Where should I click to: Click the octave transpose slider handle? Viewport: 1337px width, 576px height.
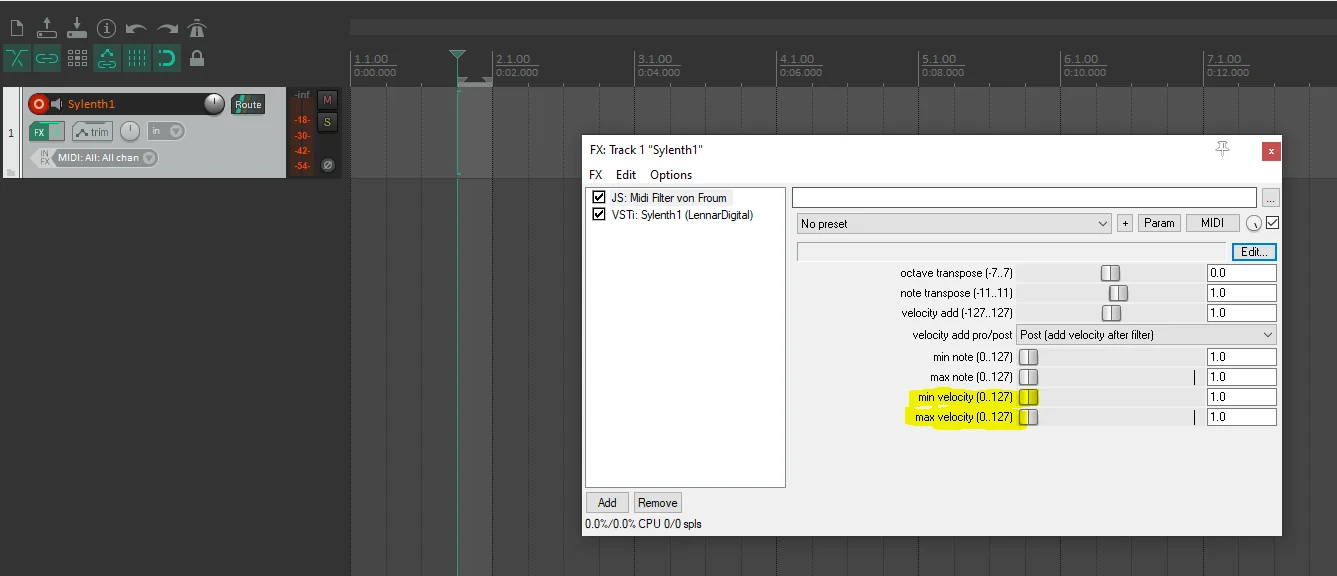coord(1110,273)
